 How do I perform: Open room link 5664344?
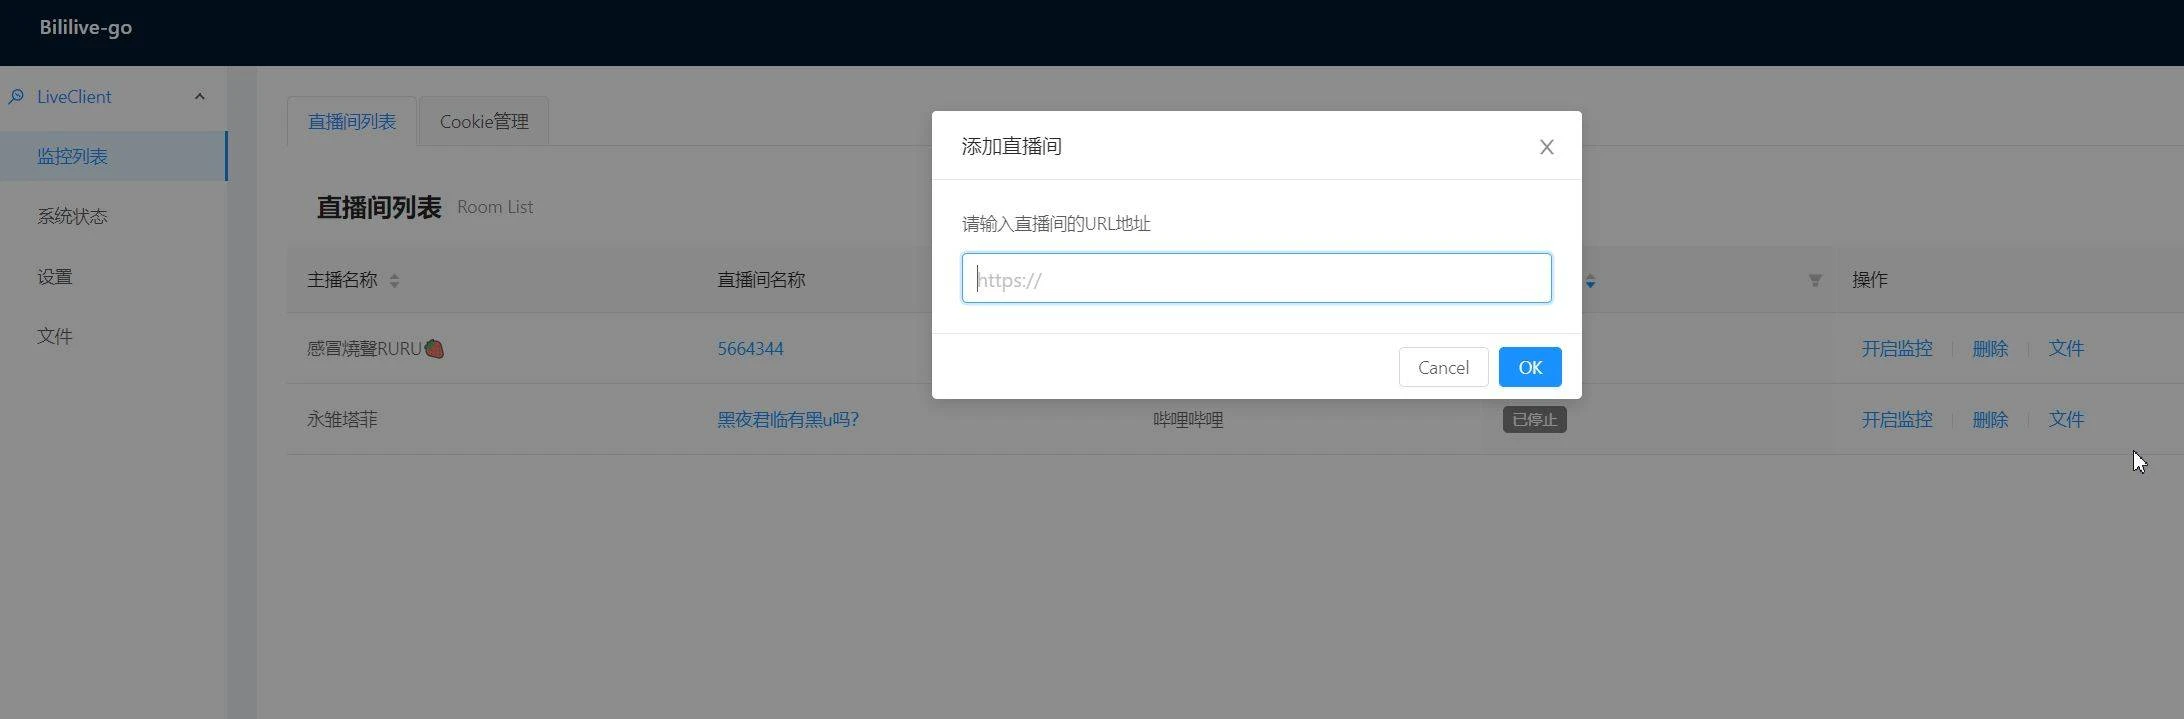click(750, 349)
